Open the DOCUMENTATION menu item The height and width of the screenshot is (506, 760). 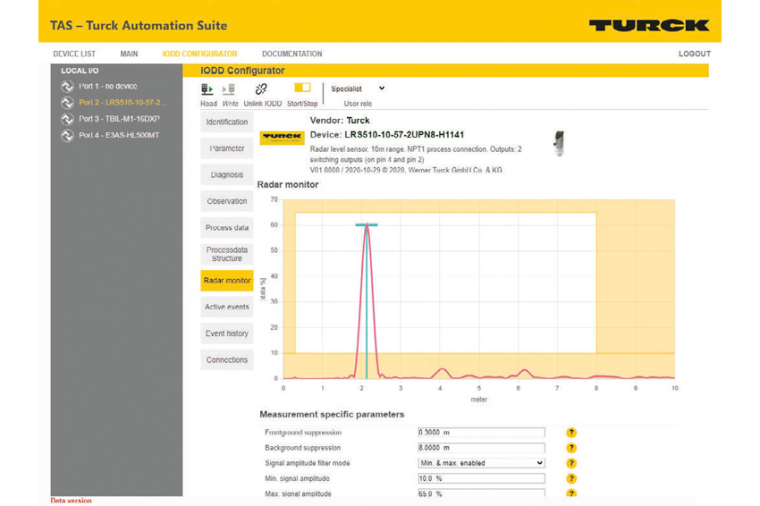(292, 54)
